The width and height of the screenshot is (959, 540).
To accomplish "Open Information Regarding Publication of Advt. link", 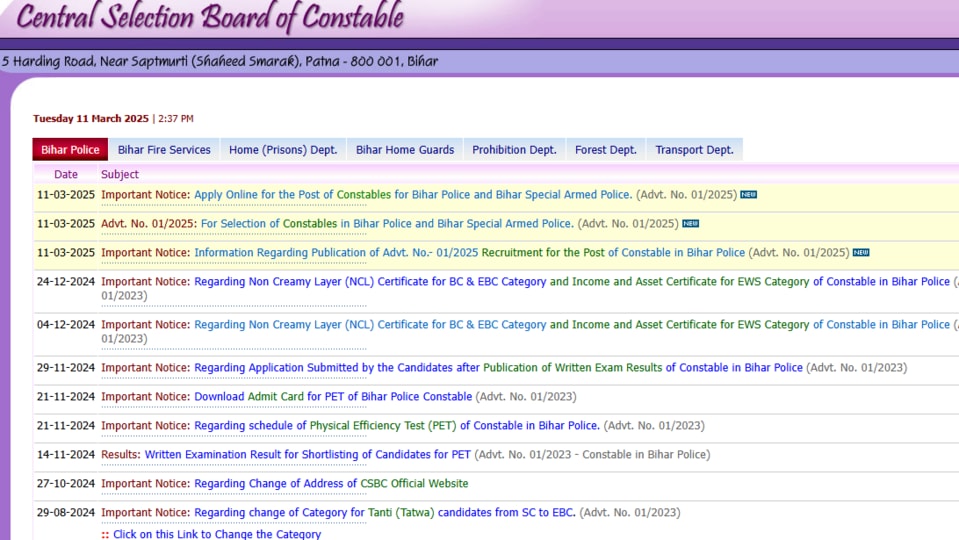I will point(469,253).
